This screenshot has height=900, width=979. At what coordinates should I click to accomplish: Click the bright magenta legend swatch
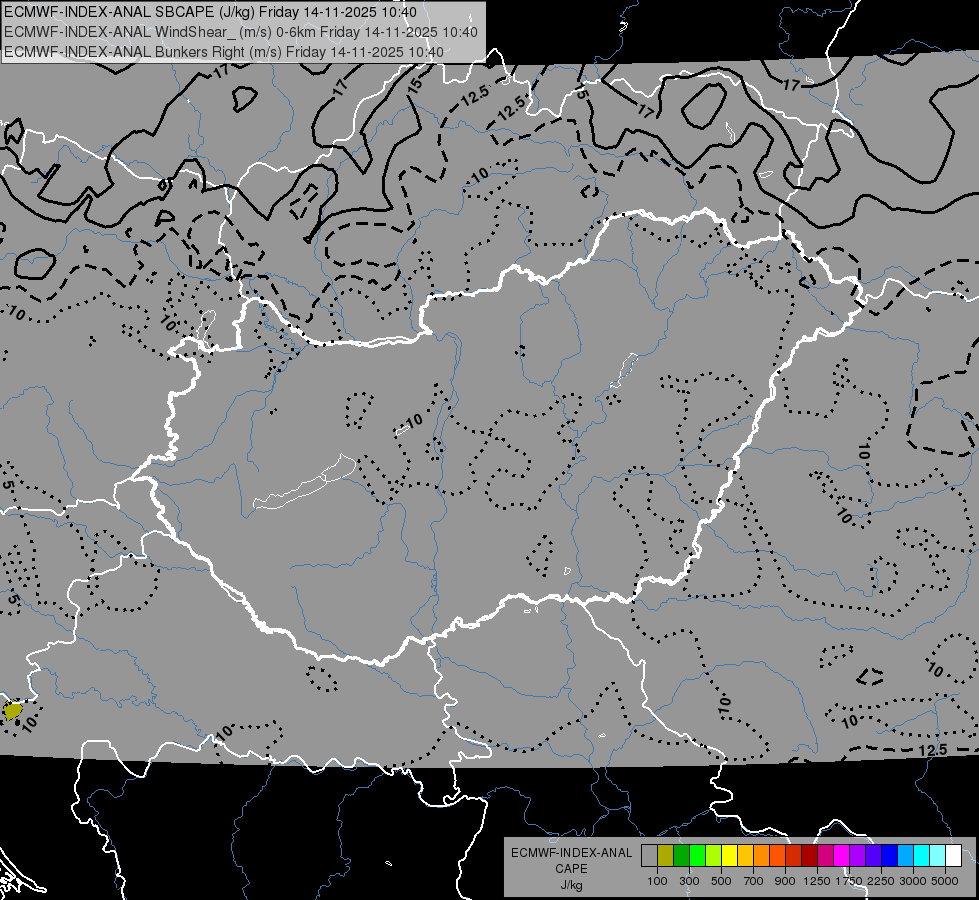pos(842,855)
